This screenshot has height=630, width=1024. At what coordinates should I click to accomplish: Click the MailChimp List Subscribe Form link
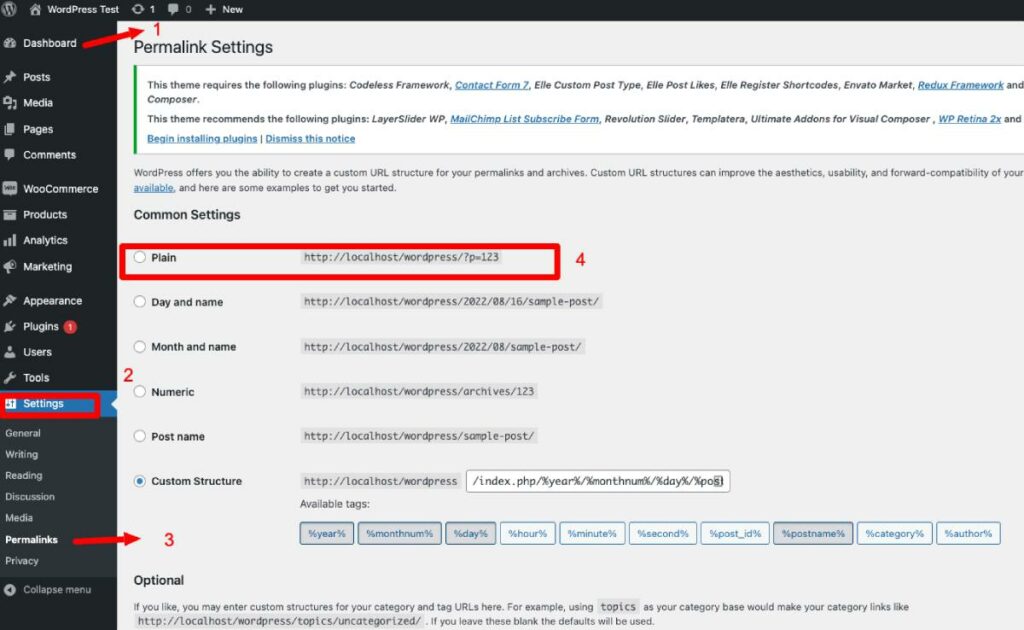[524, 119]
